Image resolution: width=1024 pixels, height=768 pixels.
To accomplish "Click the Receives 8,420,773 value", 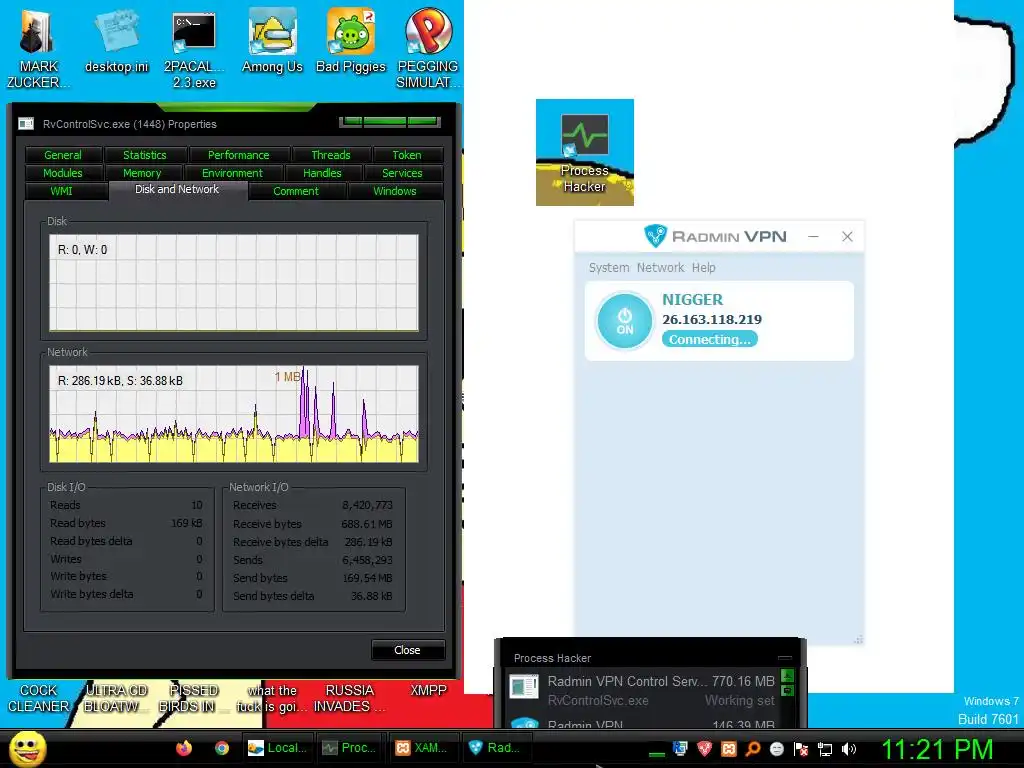I will (367, 505).
